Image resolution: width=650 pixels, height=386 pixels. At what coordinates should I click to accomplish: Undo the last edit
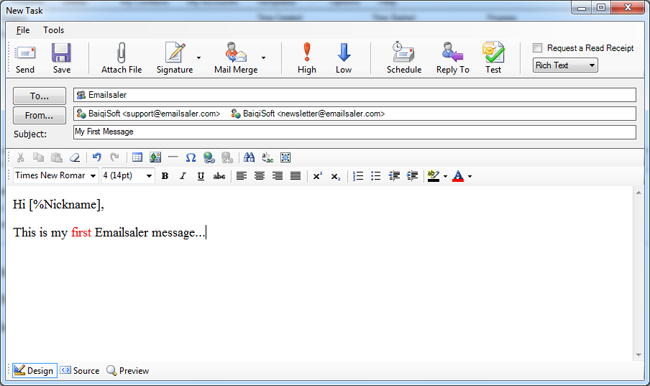point(97,158)
